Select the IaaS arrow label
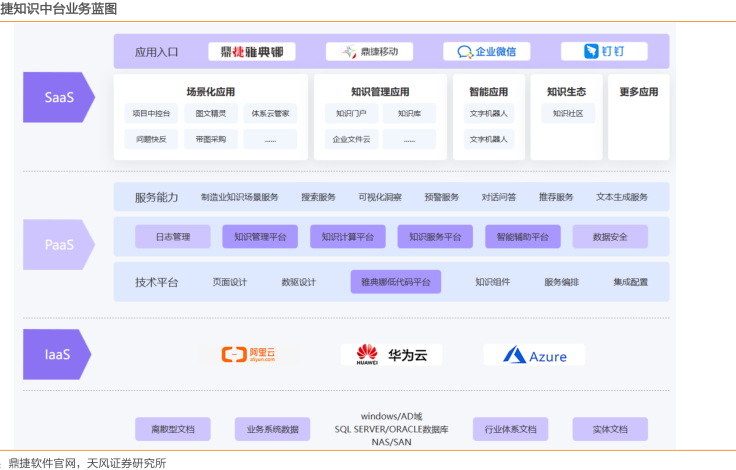 click(x=58, y=353)
